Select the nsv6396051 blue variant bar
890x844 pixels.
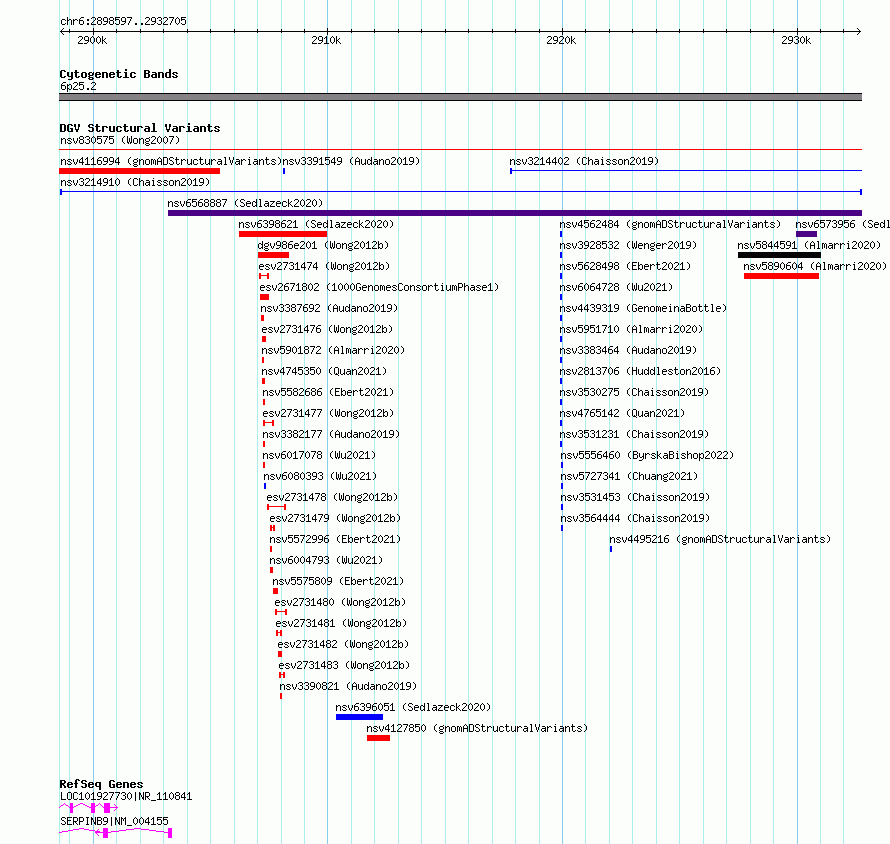click(x=359, y=717)
